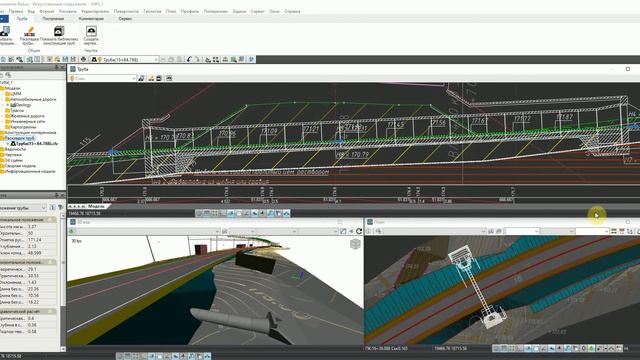Select Ведомости folder in tree
This screenshot has width=640, height=360.
coord(16,149)
